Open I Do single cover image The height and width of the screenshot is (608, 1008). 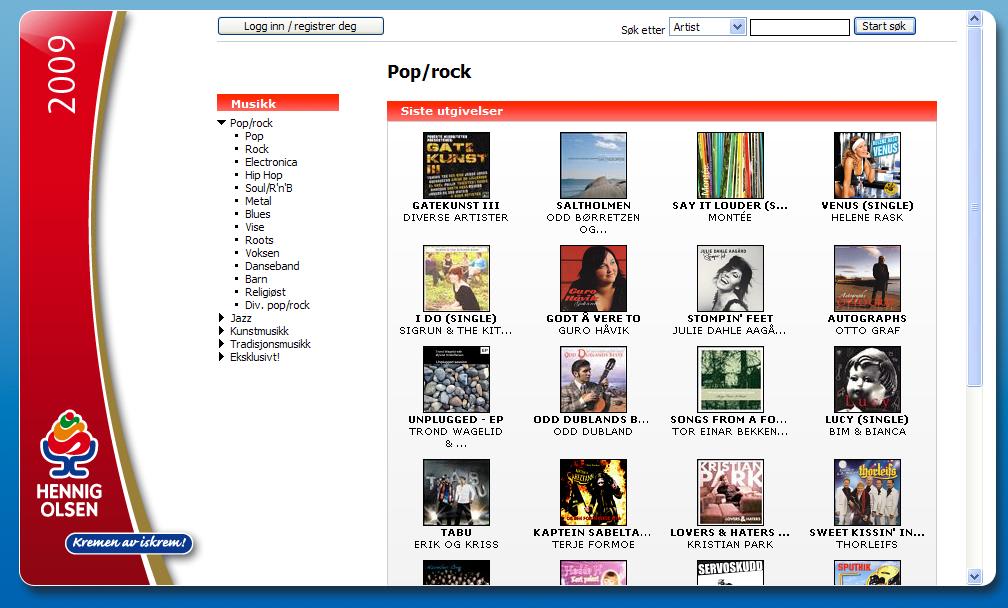click(x=456, y=278)
